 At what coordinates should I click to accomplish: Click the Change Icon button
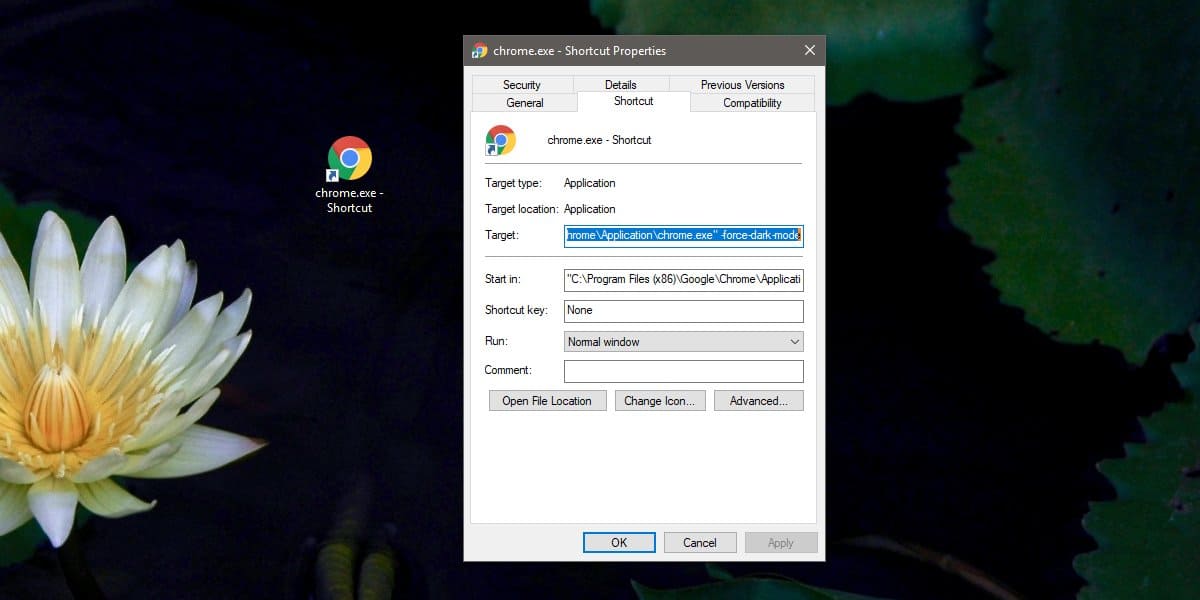(x=660, y=401)
